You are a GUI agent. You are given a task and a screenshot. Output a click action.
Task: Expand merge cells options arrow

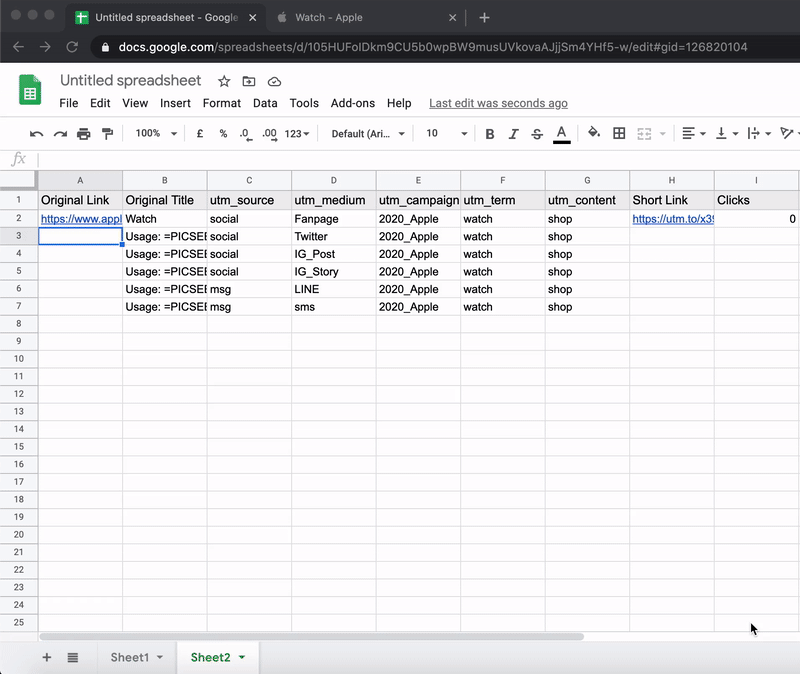point(663,134)
